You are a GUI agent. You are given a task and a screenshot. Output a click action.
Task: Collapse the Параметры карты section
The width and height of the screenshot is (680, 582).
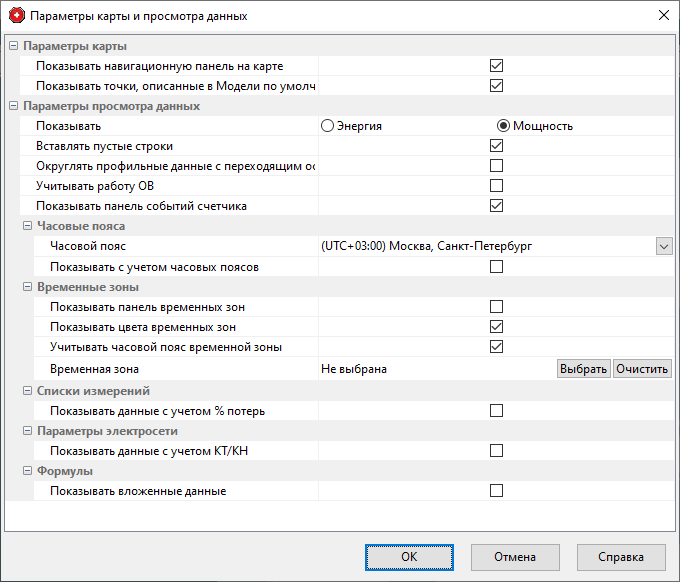click(13, 46)
